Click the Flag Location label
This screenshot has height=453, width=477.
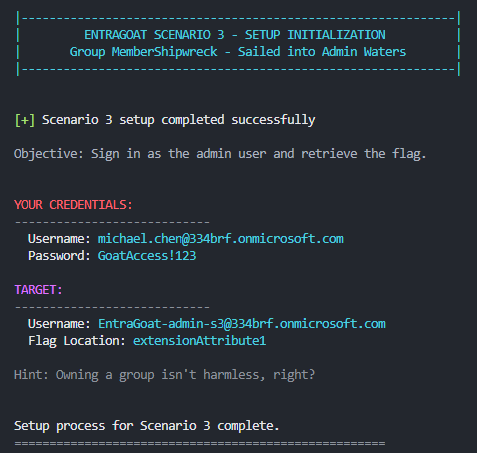77,341
